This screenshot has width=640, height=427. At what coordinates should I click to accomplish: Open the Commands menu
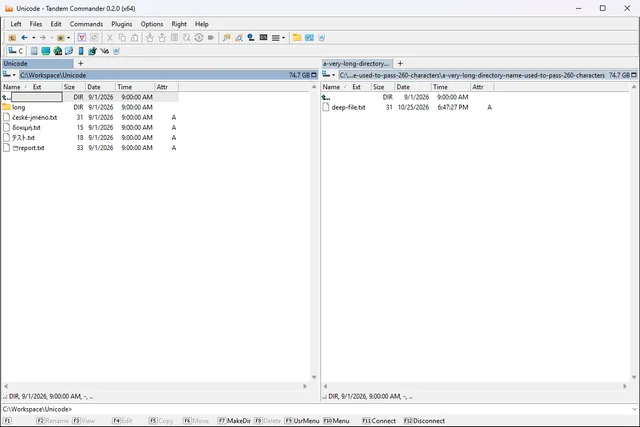click(x=86, y=24)
